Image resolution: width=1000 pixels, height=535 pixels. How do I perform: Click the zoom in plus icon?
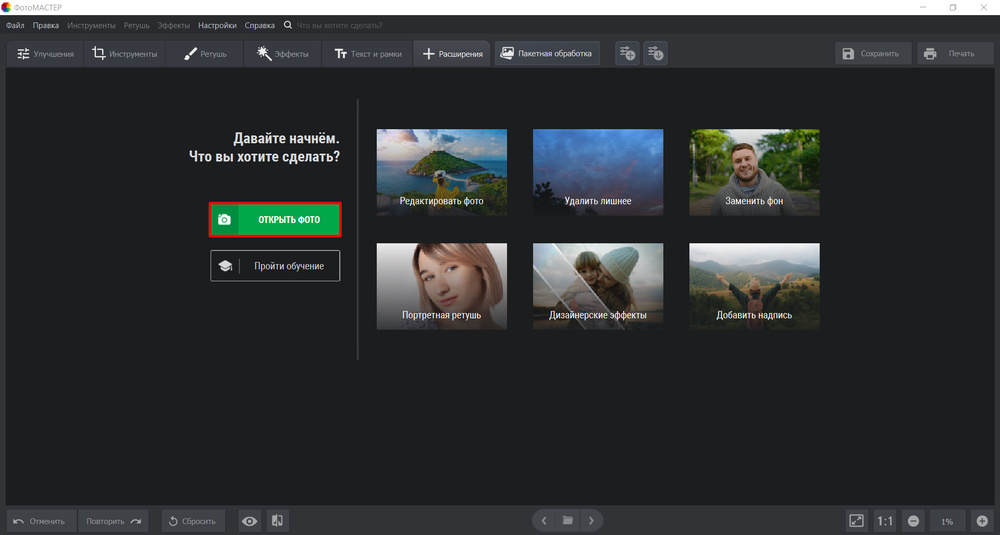[982, 521]
